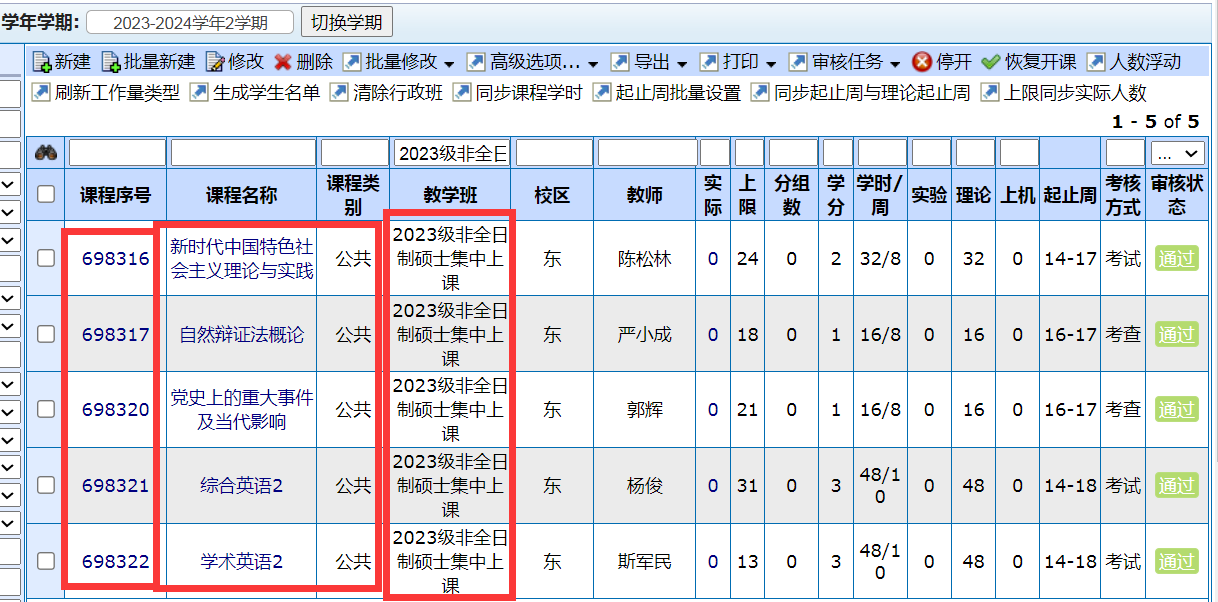Click the 停开 stop course icon
This screenshot has width=1218, height=602.
922,62
